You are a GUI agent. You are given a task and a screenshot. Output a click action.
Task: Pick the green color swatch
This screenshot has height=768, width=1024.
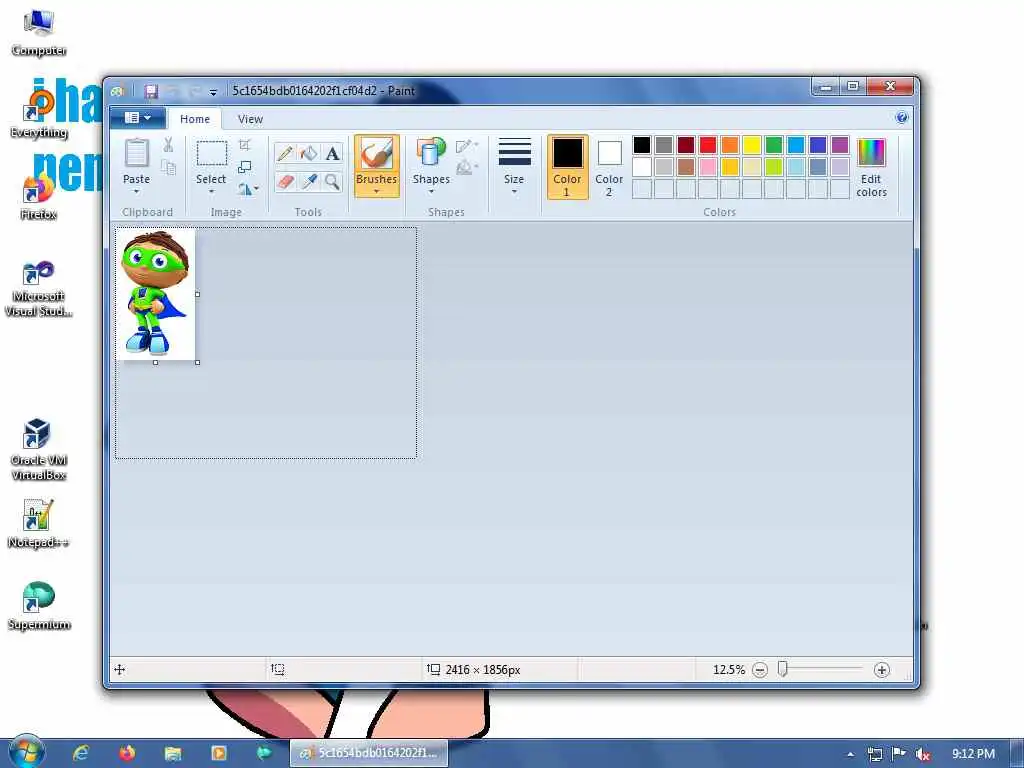pyautogui.click(x=774, y=145)
